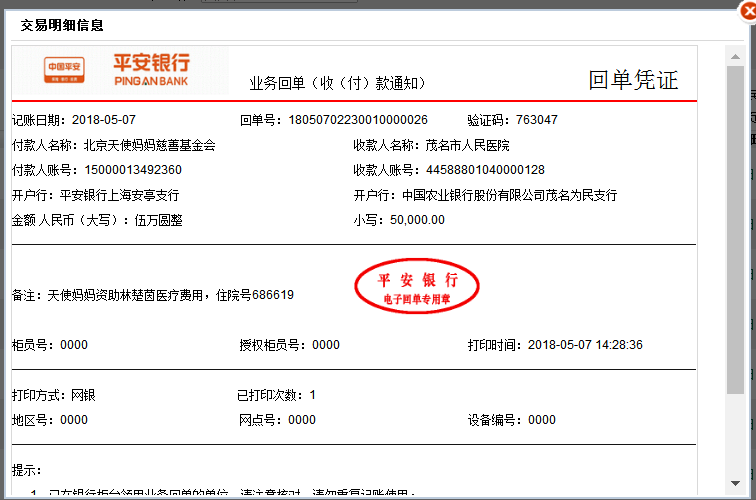Click the 设备编号 value 0000

542,420
